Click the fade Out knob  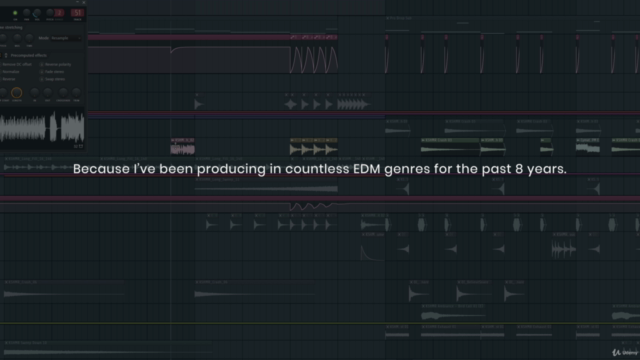[x=48, y=93]
